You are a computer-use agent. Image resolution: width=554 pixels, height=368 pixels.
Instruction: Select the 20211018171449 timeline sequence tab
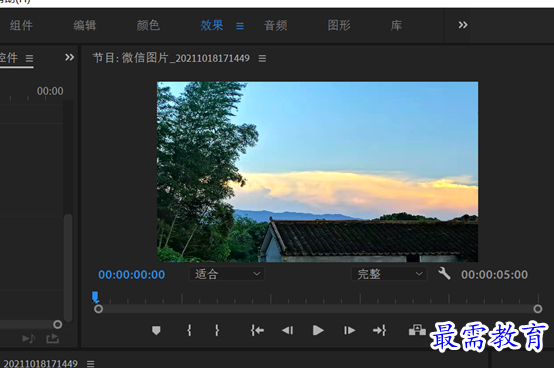tap(40, 363)
